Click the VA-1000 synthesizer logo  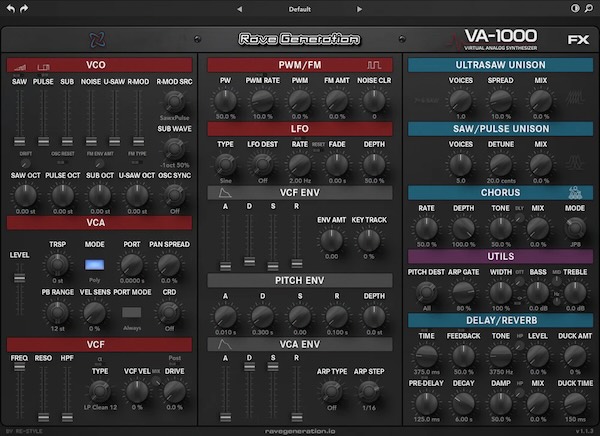click(501, 39)
